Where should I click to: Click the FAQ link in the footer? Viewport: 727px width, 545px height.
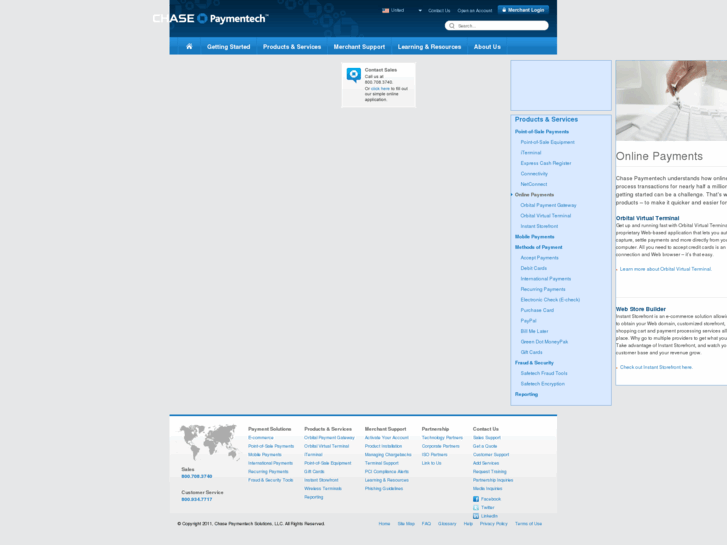coord(426,524)
